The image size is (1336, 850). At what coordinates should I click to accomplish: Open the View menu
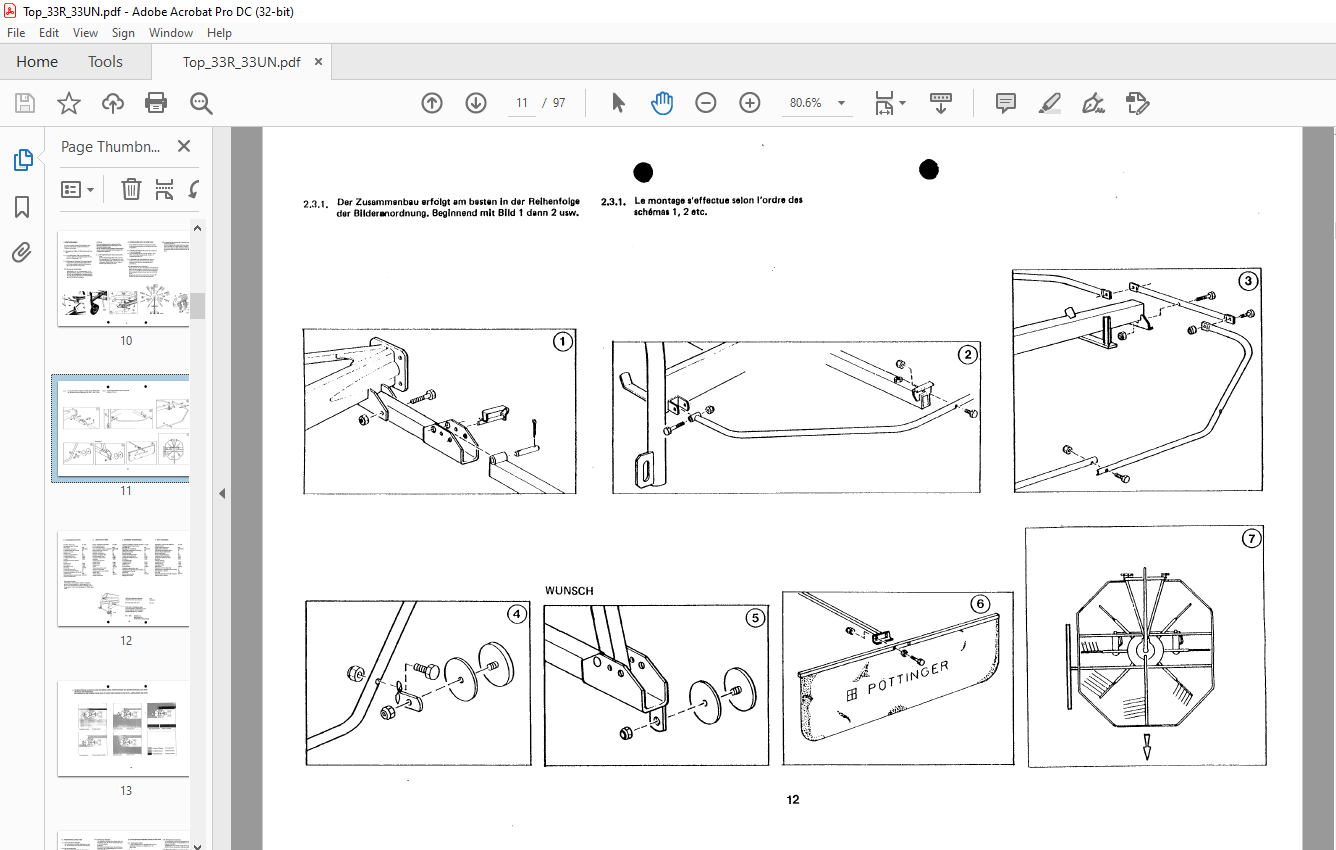86,33
